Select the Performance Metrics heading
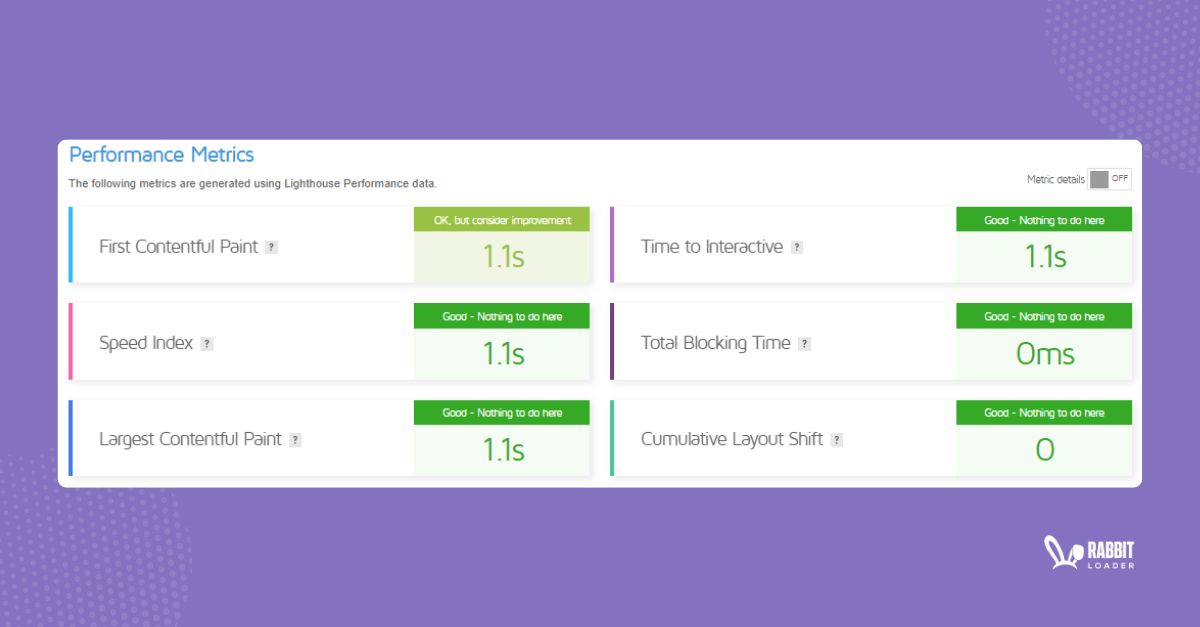This screenshot has width=1200, height=627. pos(160,154)
